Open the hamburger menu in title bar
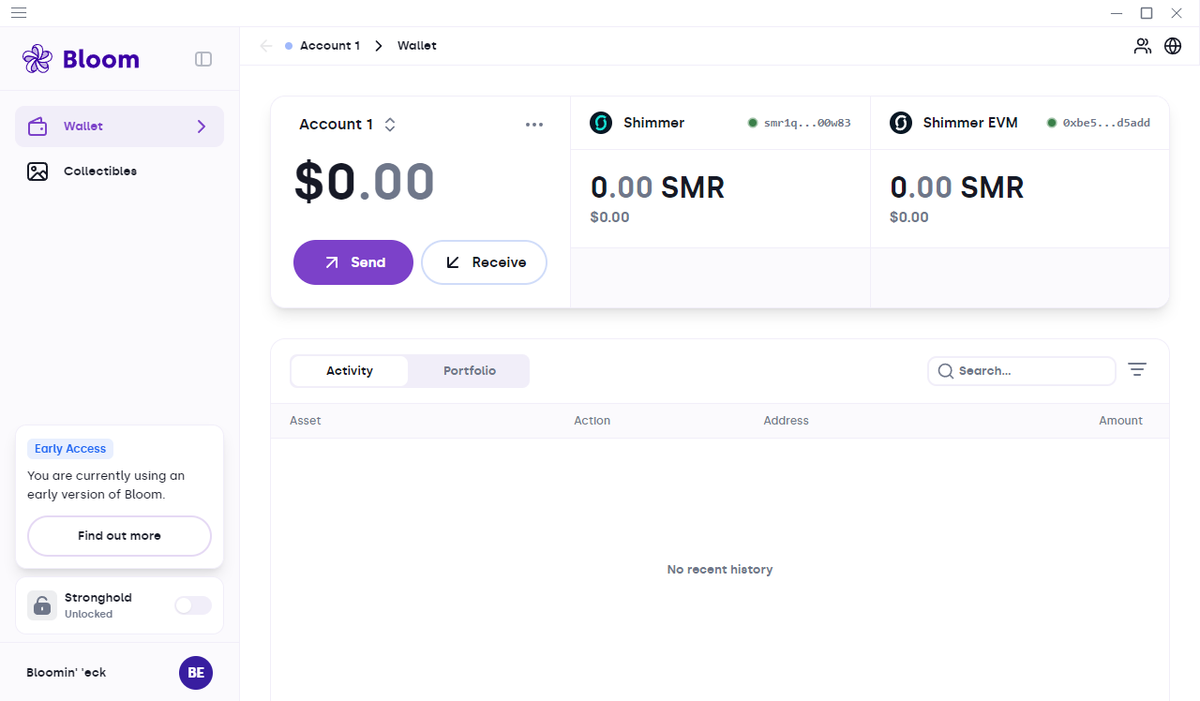This screenshot has height=701, width=1200. [19, 13]
